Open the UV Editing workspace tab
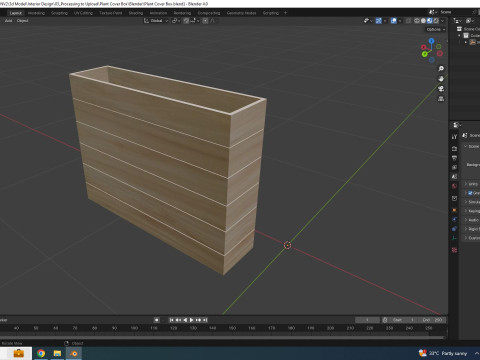480x360 pixels. (83, 13)
